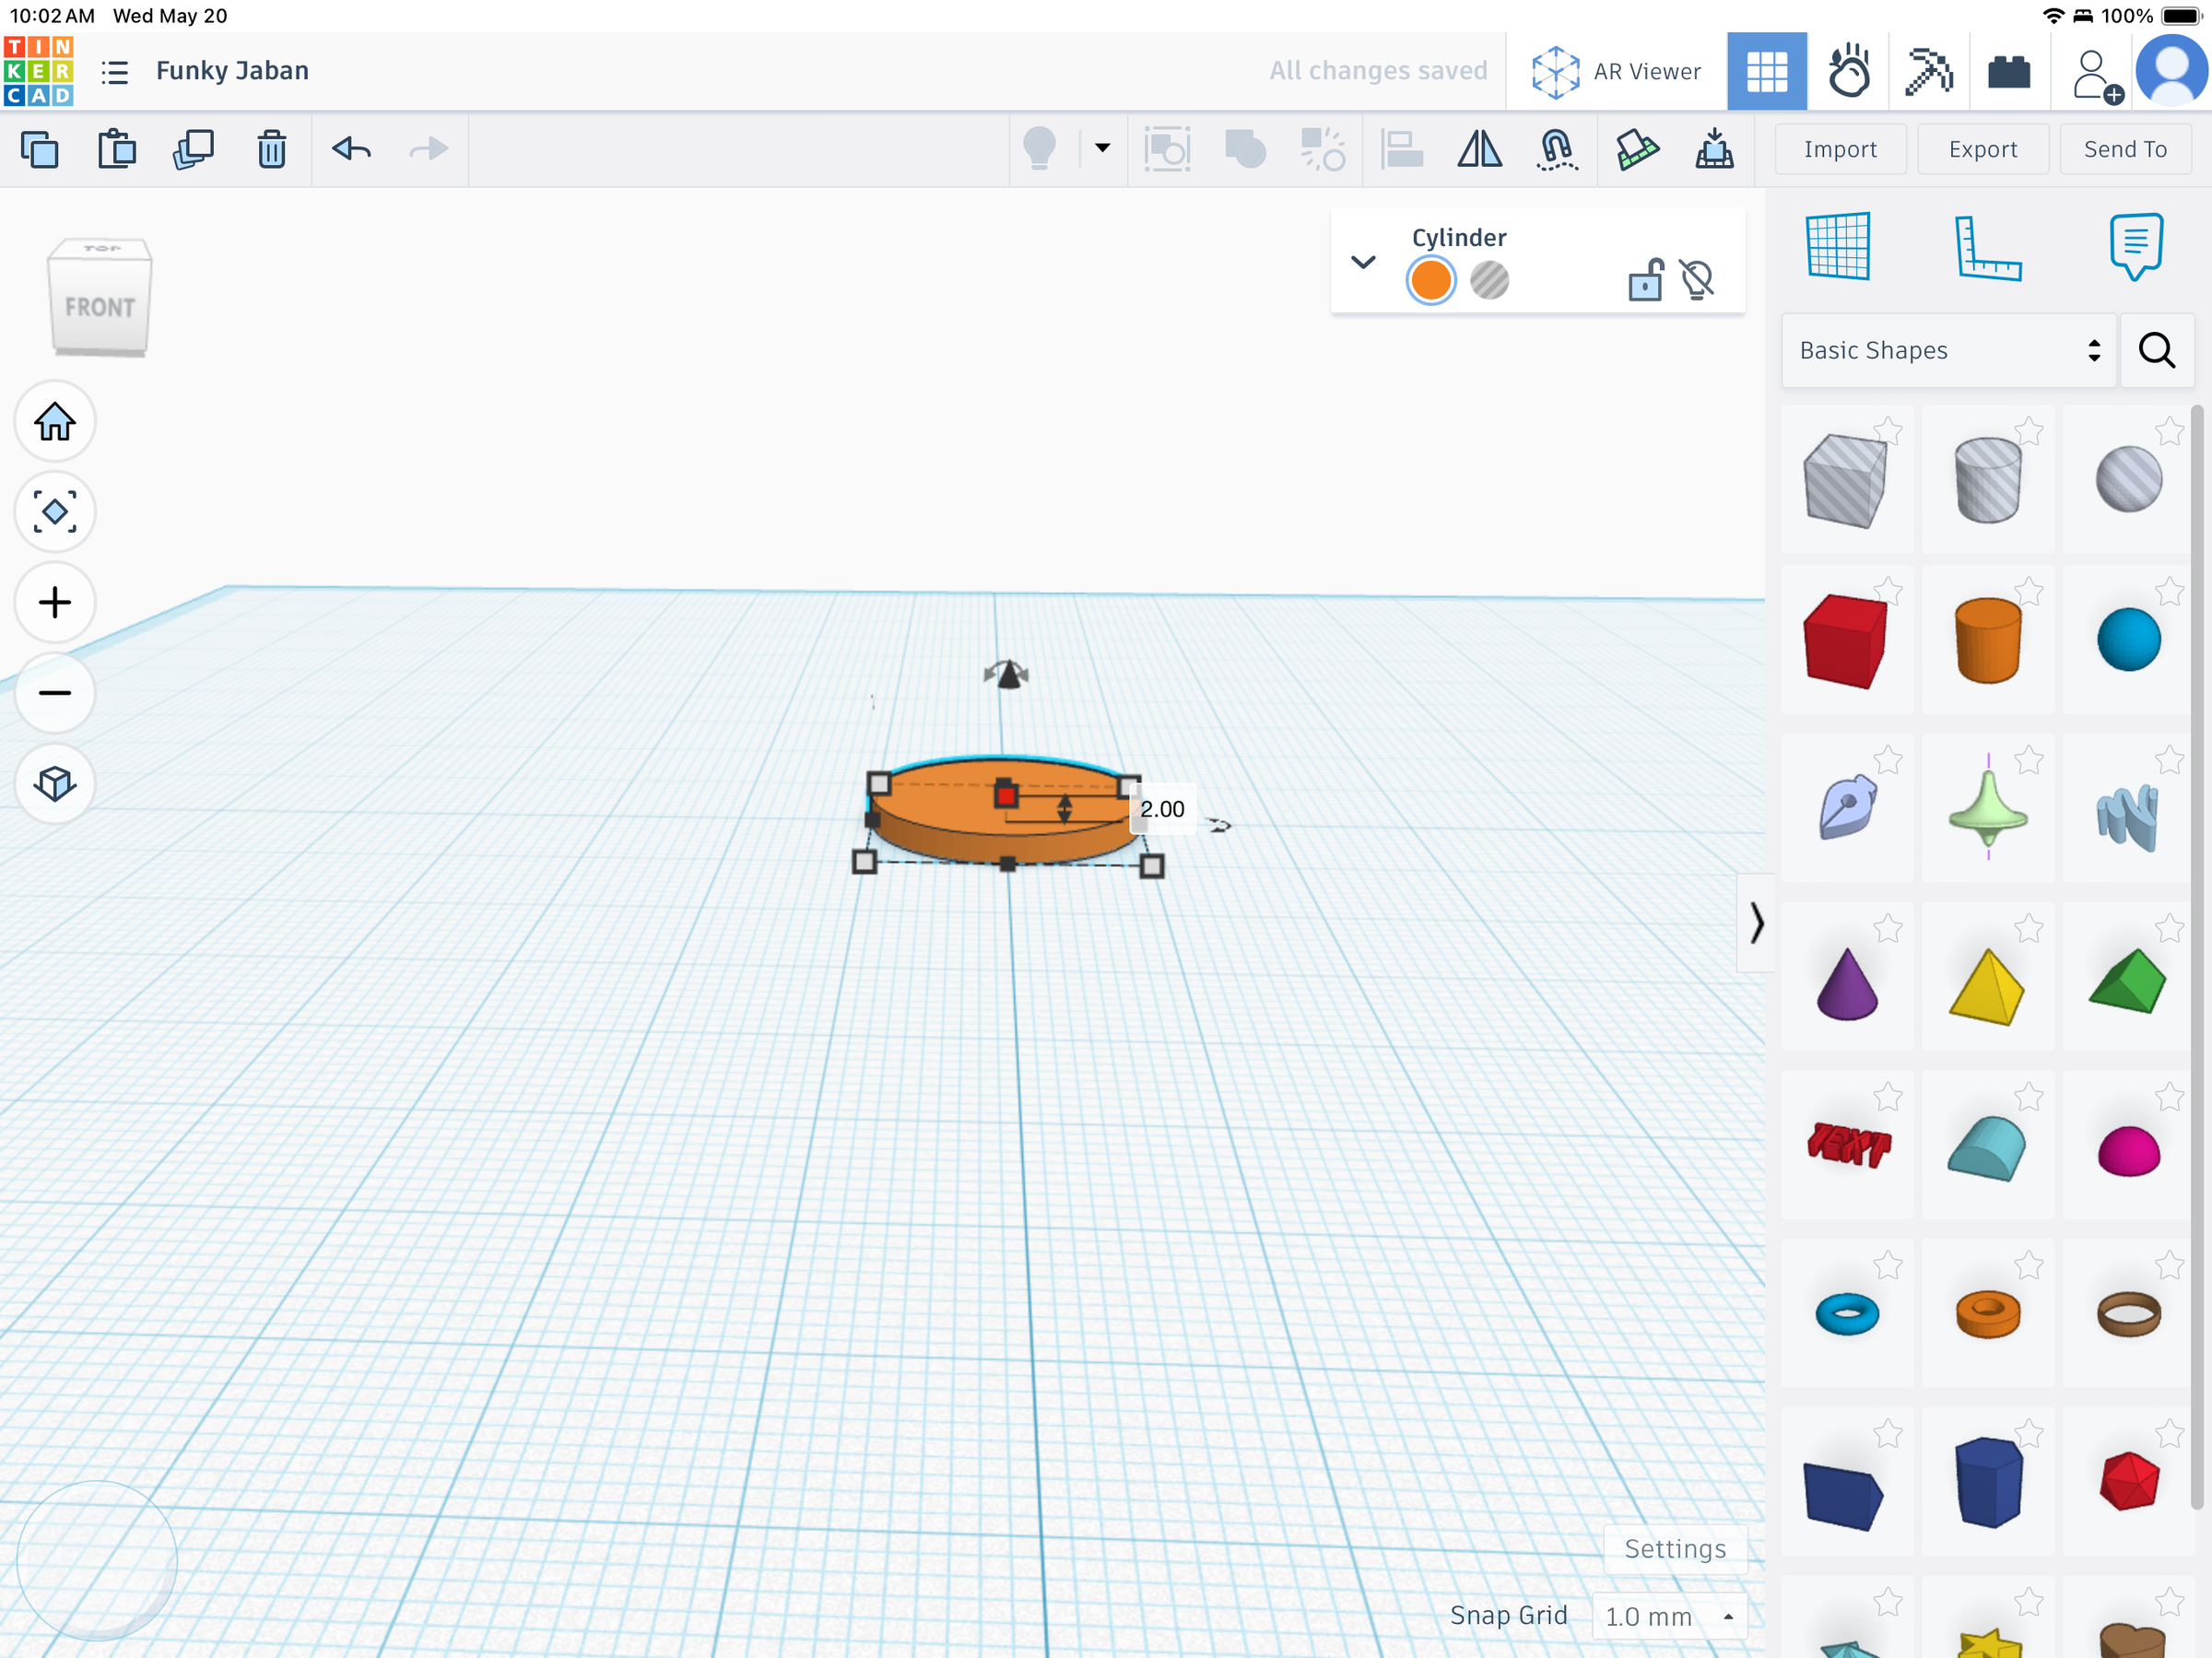
Task: Open the user profile avatar
Action: [x=2171, y=71]
